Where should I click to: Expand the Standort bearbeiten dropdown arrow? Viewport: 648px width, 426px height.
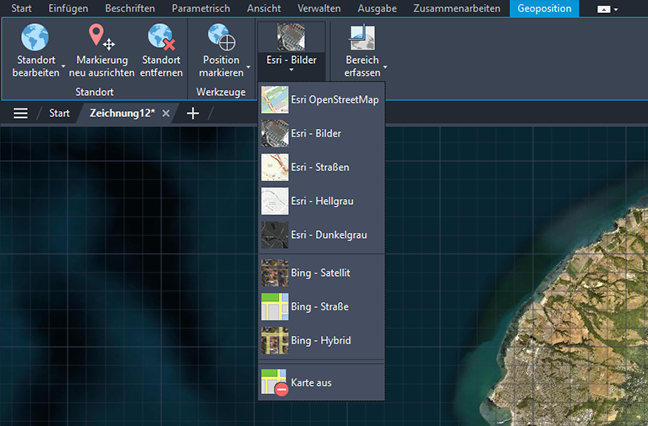tap(63, 67)
